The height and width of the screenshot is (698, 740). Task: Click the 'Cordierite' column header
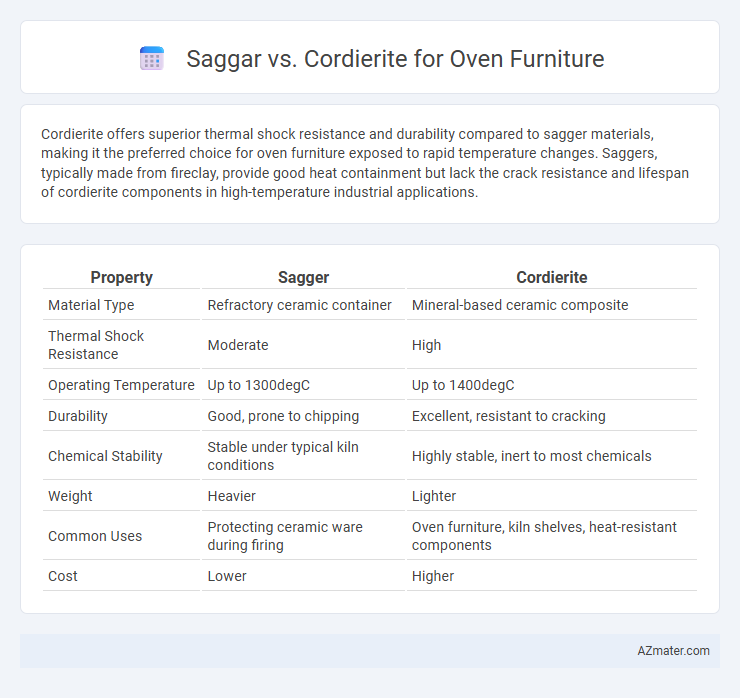[x=552, y=278]
